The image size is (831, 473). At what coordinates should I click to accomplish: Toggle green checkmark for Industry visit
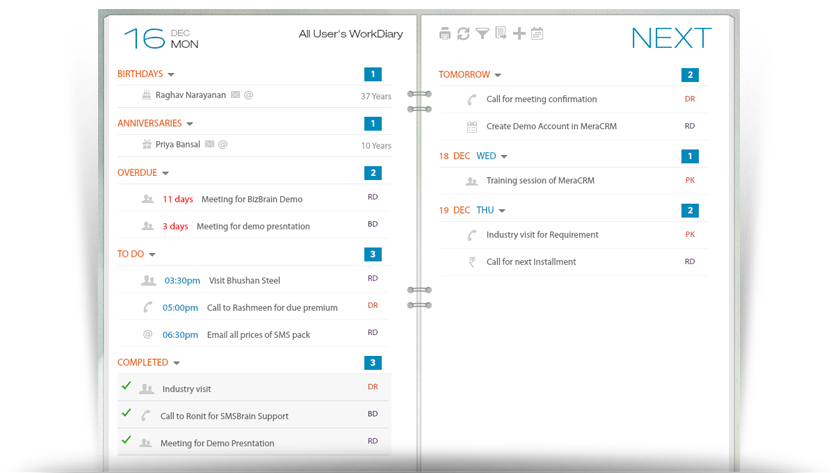(x=126, y=386)
